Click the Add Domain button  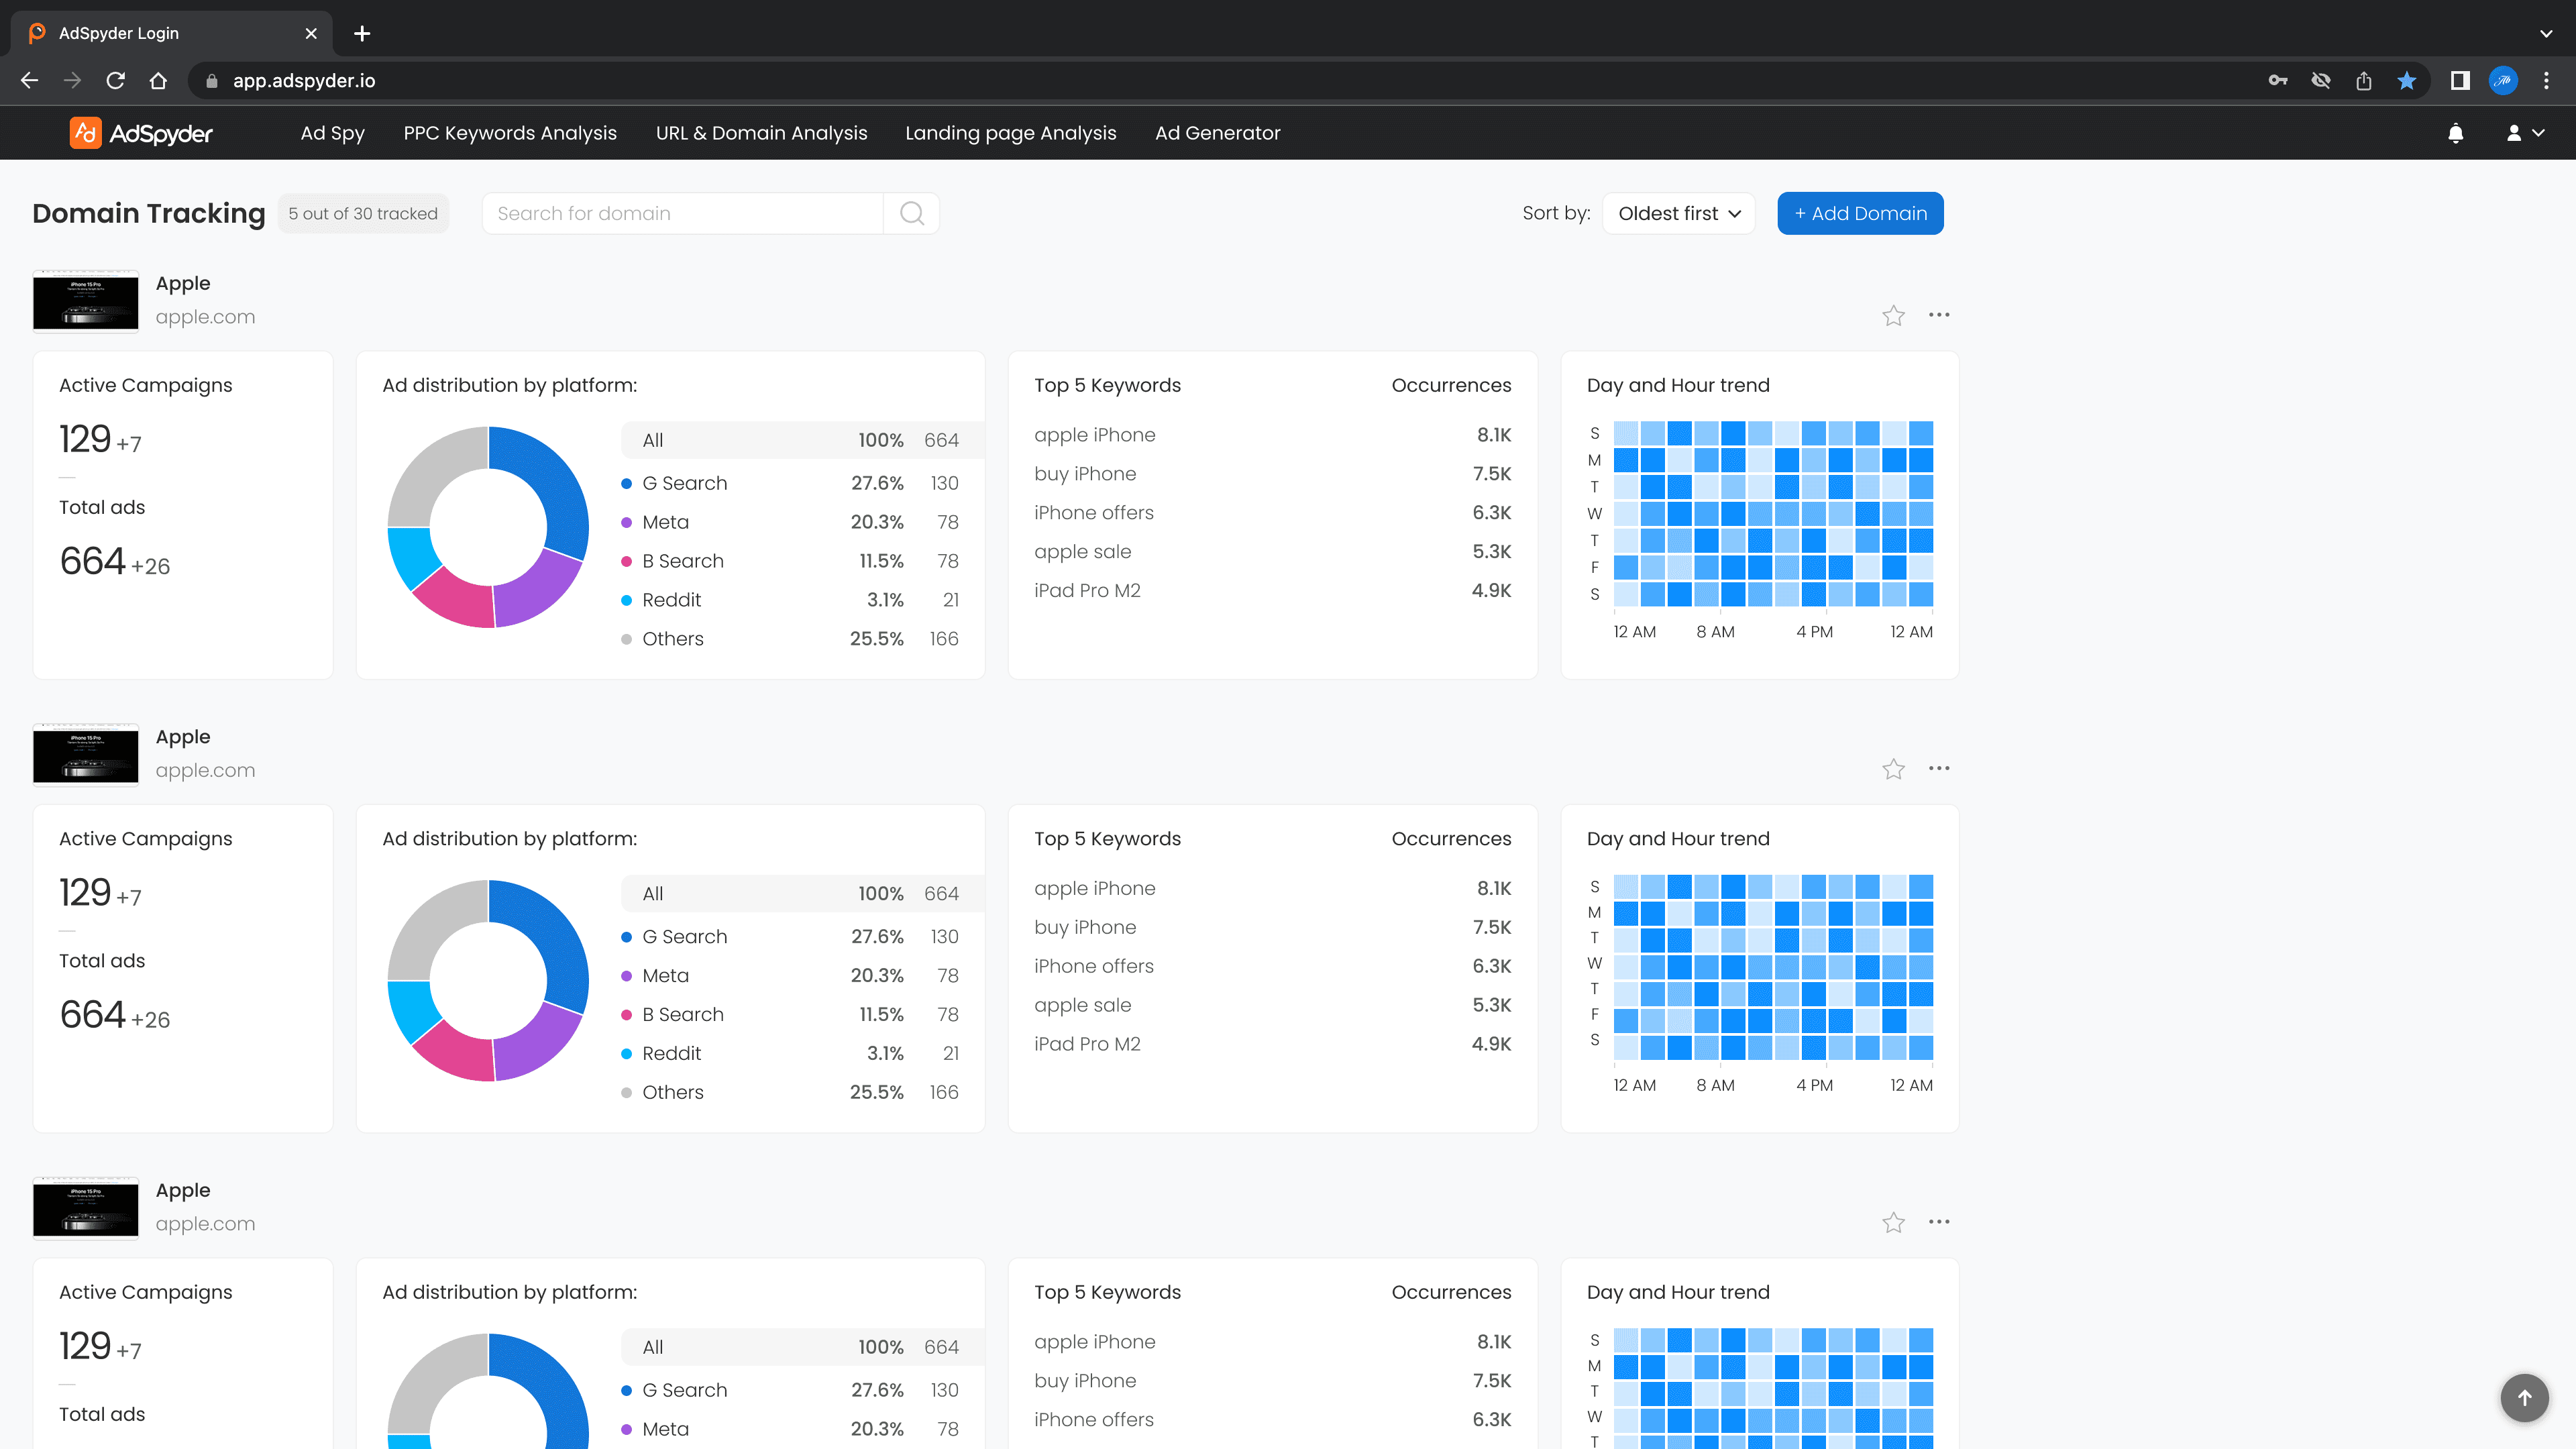[x=1860, y=213]
